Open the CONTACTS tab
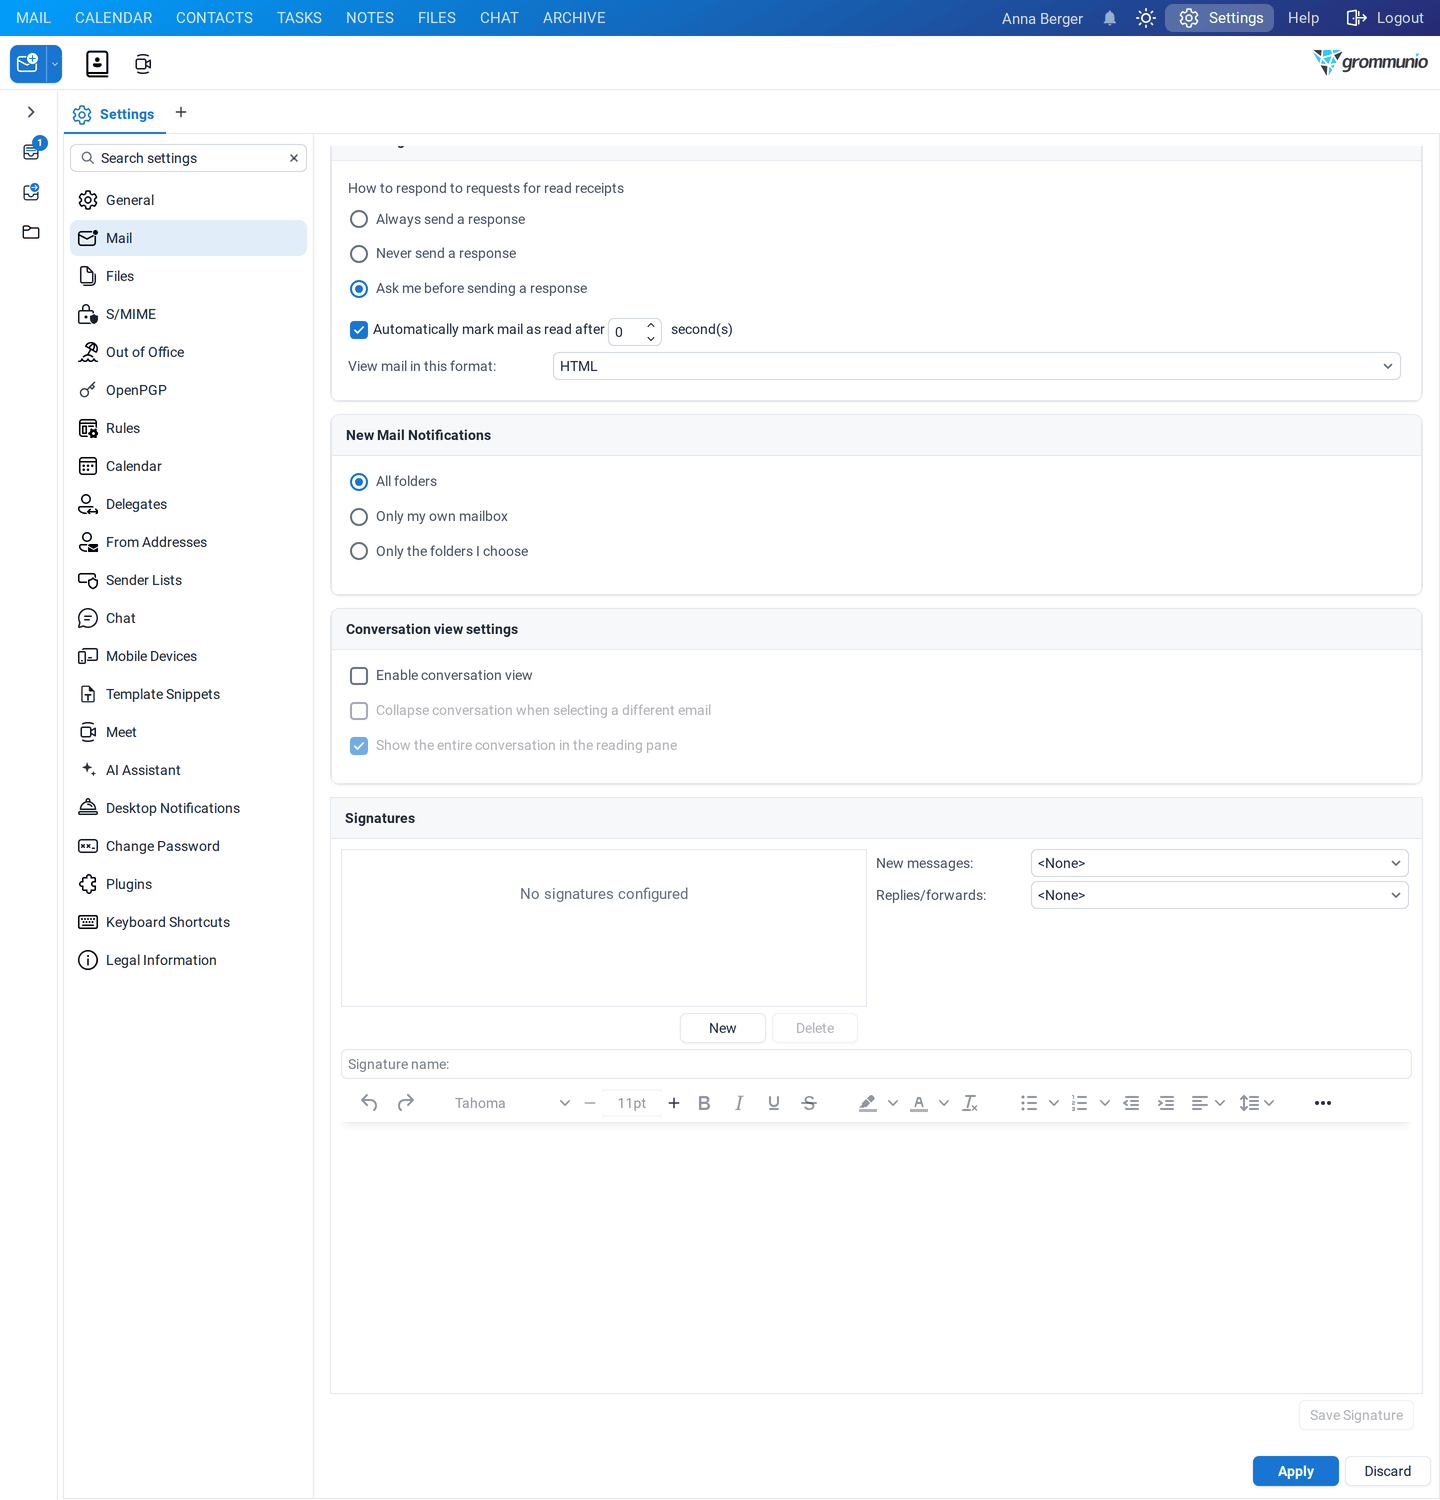The image size is (1440, 1500). point(214,18)
